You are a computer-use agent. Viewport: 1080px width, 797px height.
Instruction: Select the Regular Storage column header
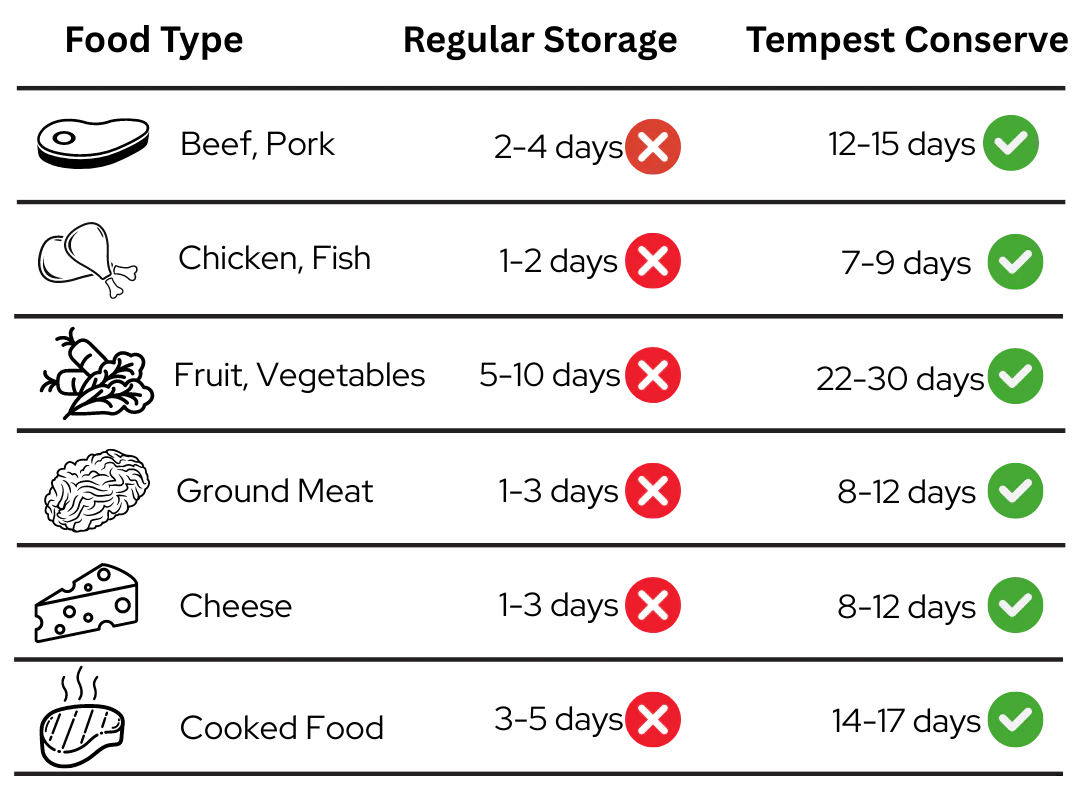coord(540,41)
